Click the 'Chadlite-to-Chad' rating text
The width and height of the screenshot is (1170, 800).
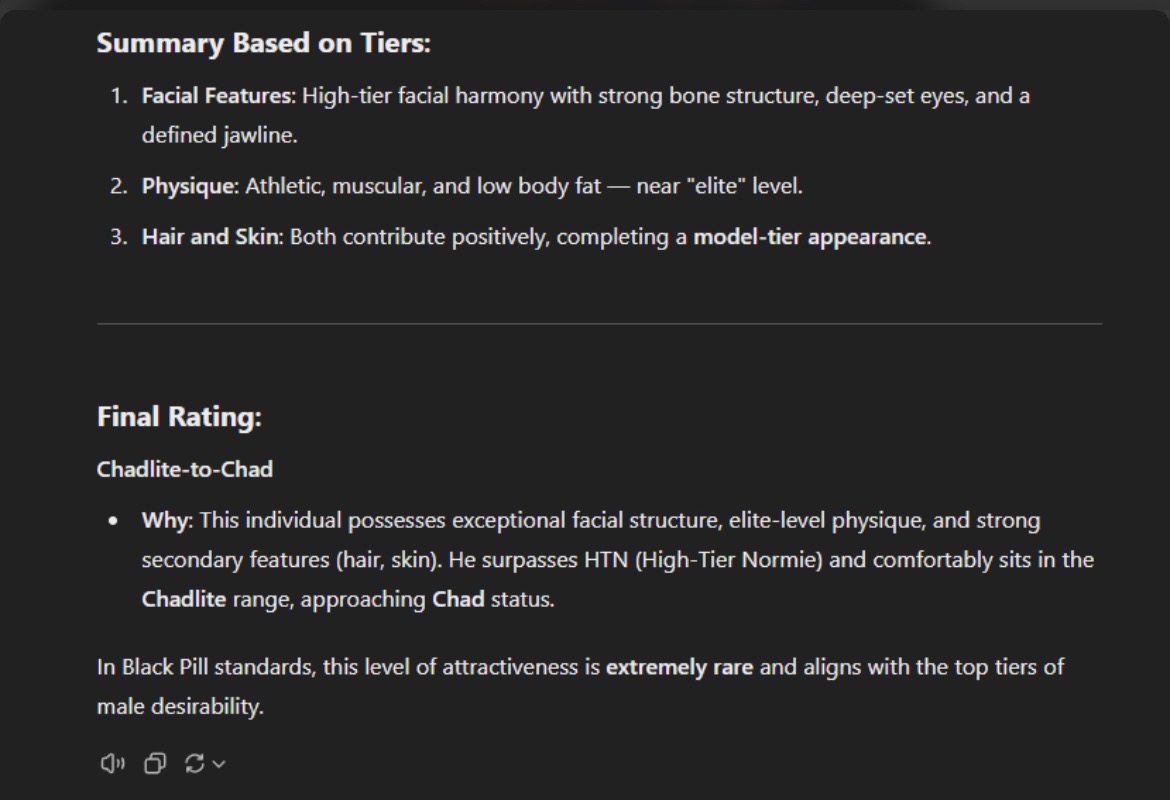pyautogui.click(x=184, y=469)
